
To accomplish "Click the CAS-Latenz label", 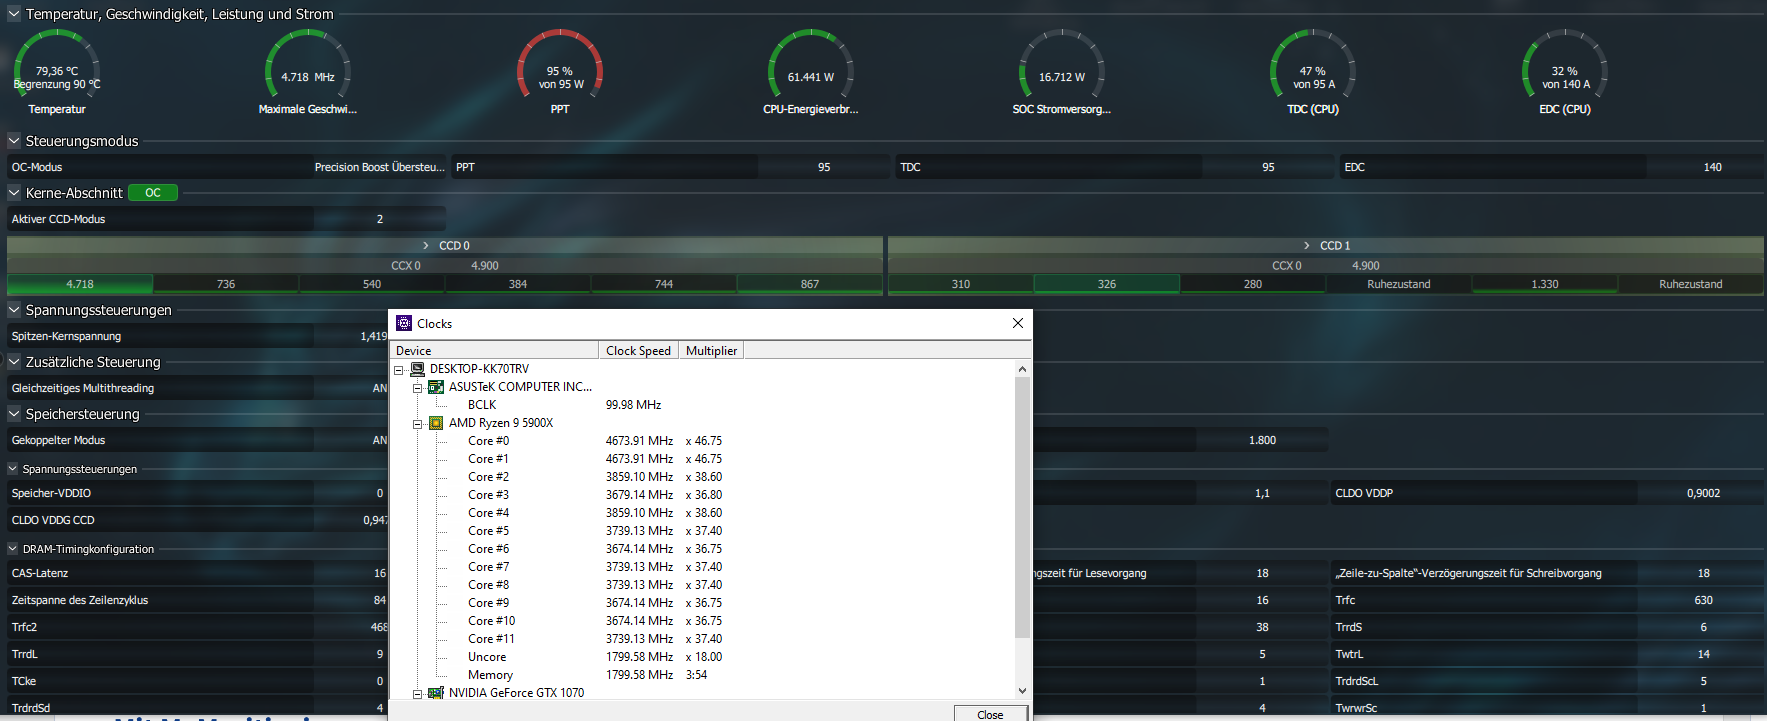I will [x=40, y=573].
